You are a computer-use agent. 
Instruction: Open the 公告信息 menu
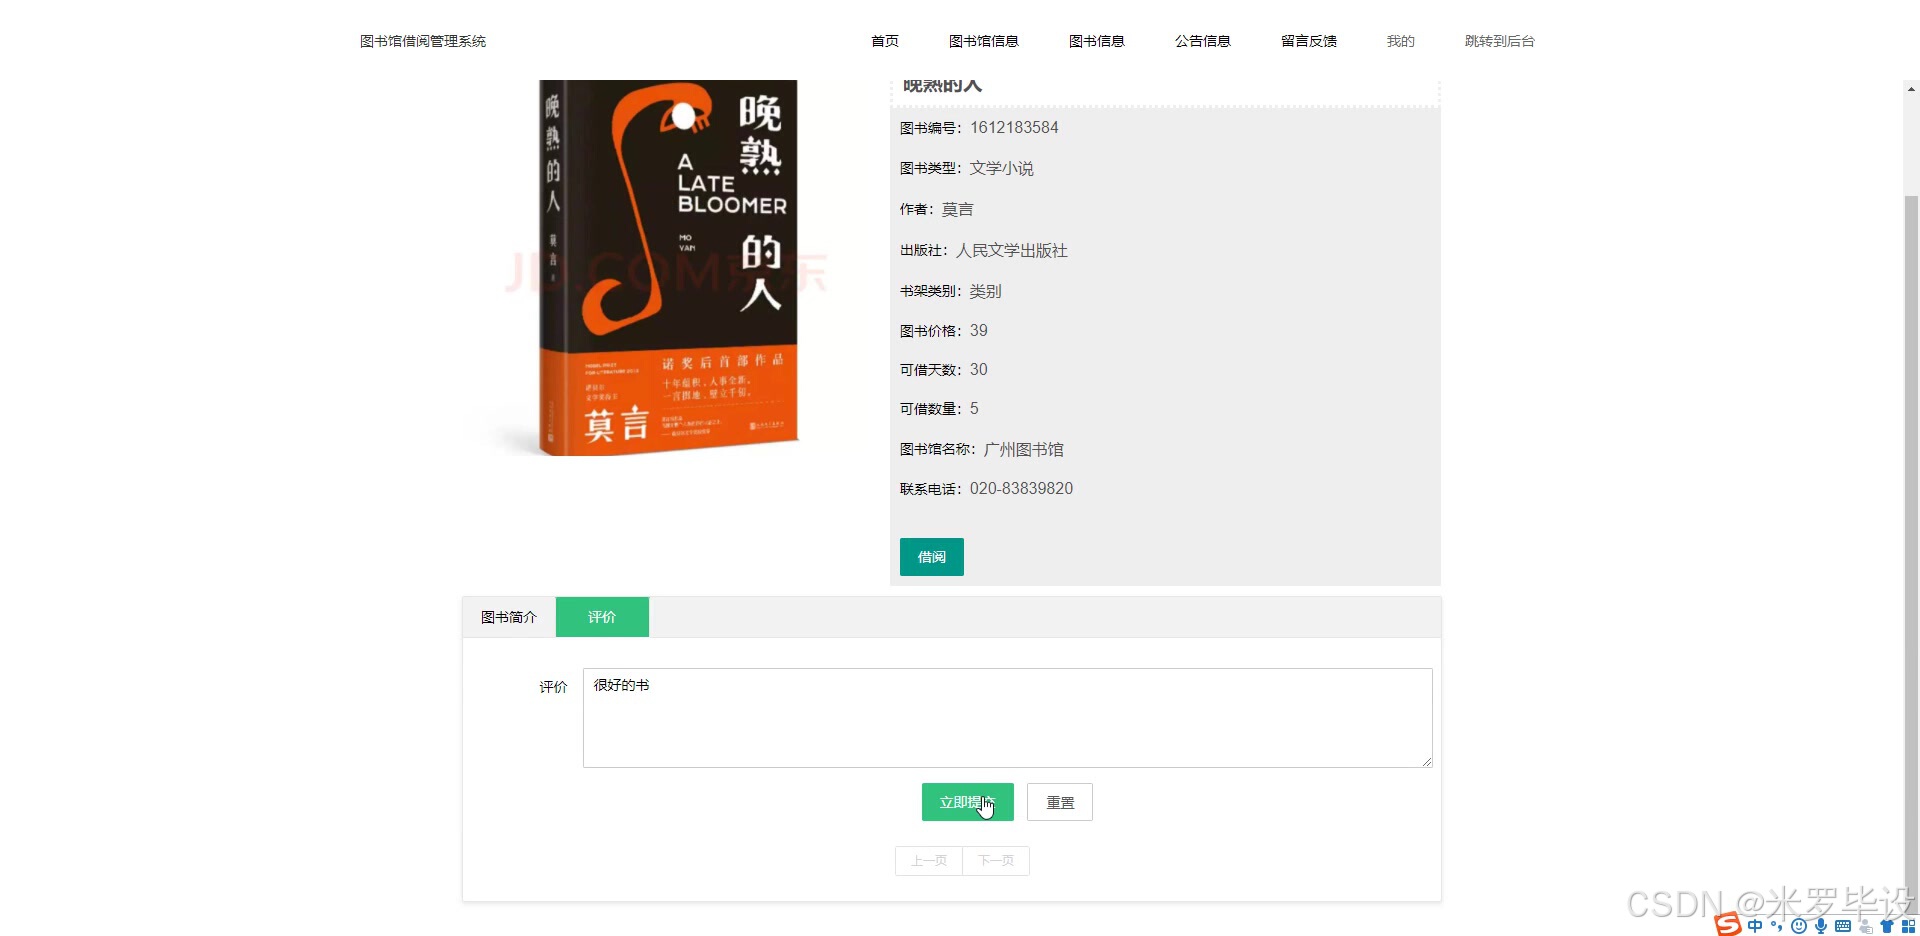(1203, 41)
